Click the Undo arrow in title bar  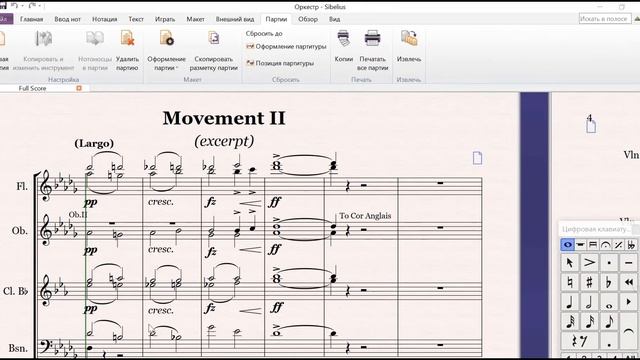coord(14,6)
